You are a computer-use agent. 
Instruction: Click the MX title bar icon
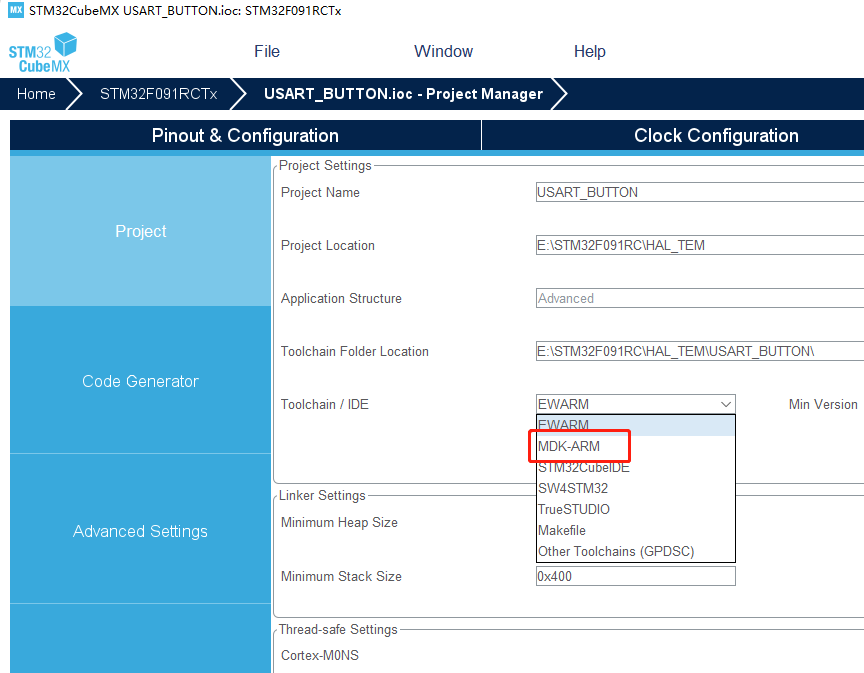(x=16, y=10)
